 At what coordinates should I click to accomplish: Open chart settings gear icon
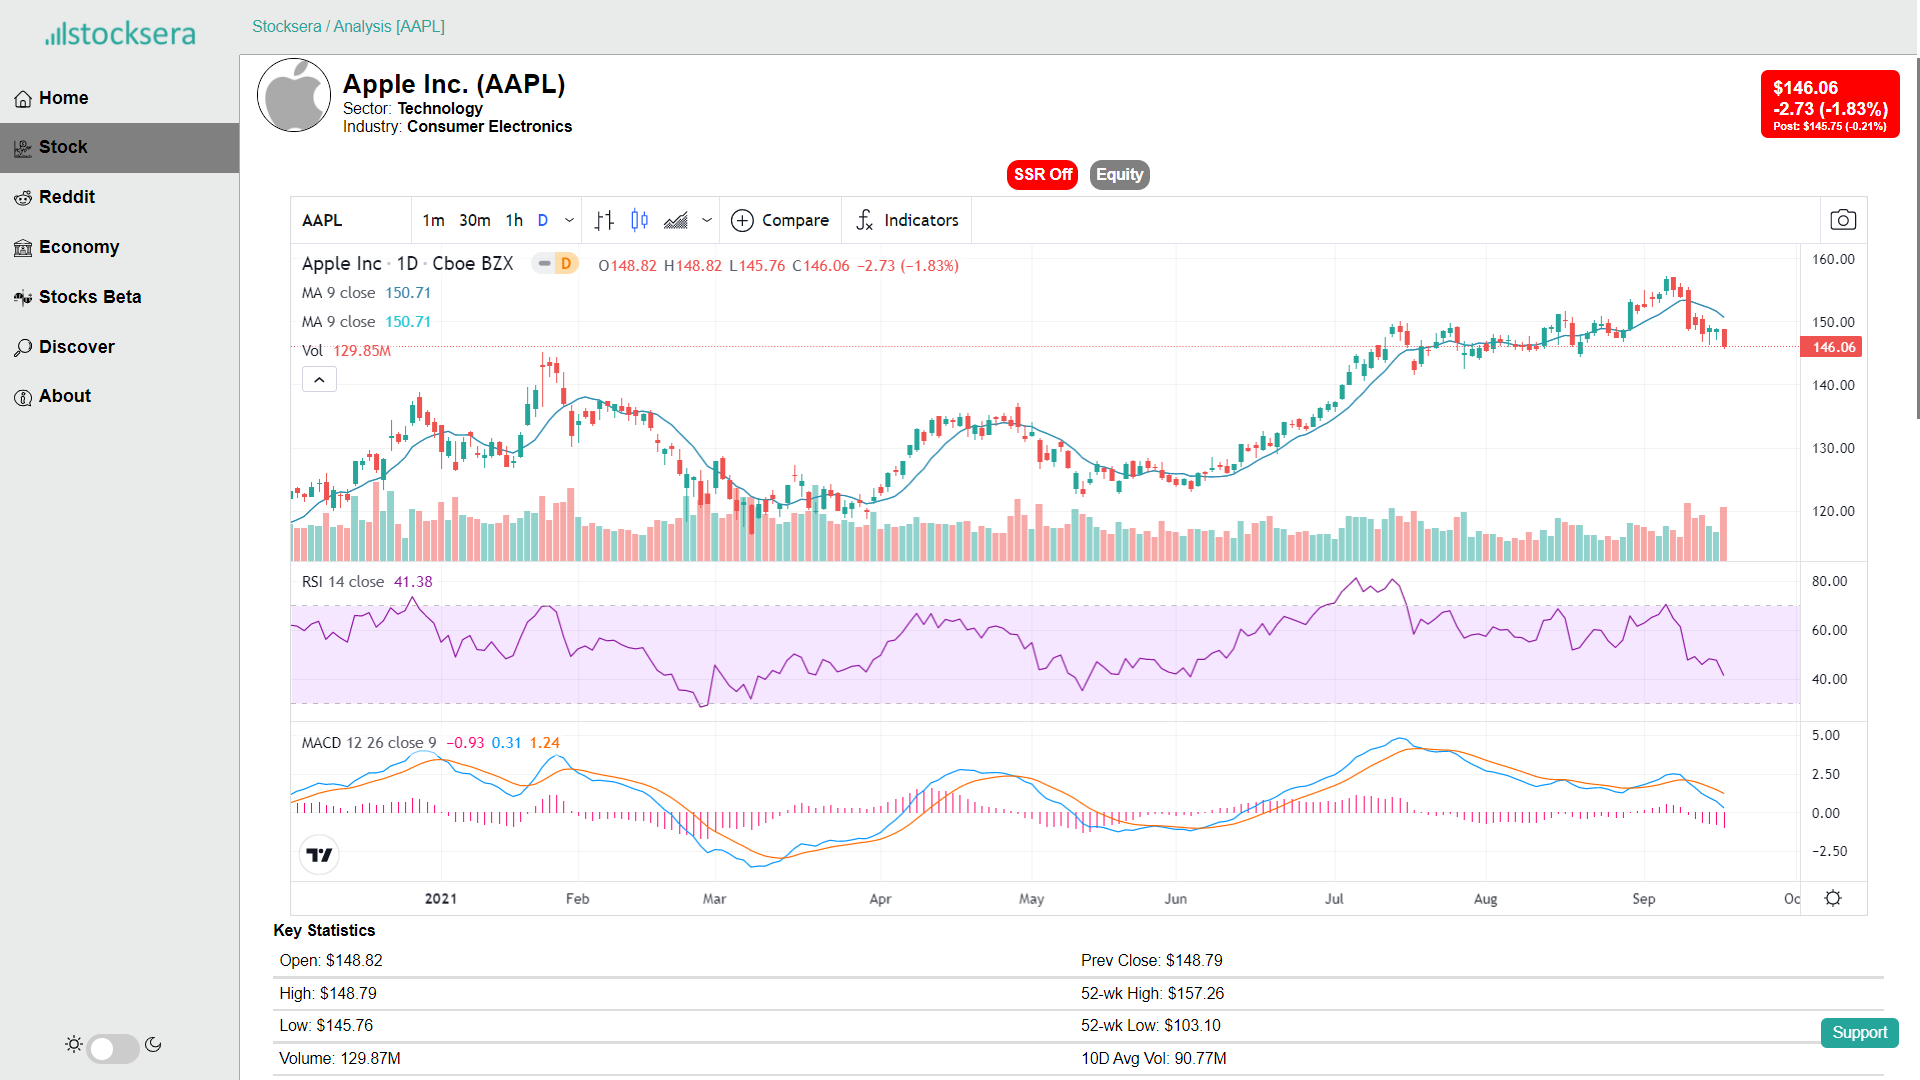point(1832,898)
